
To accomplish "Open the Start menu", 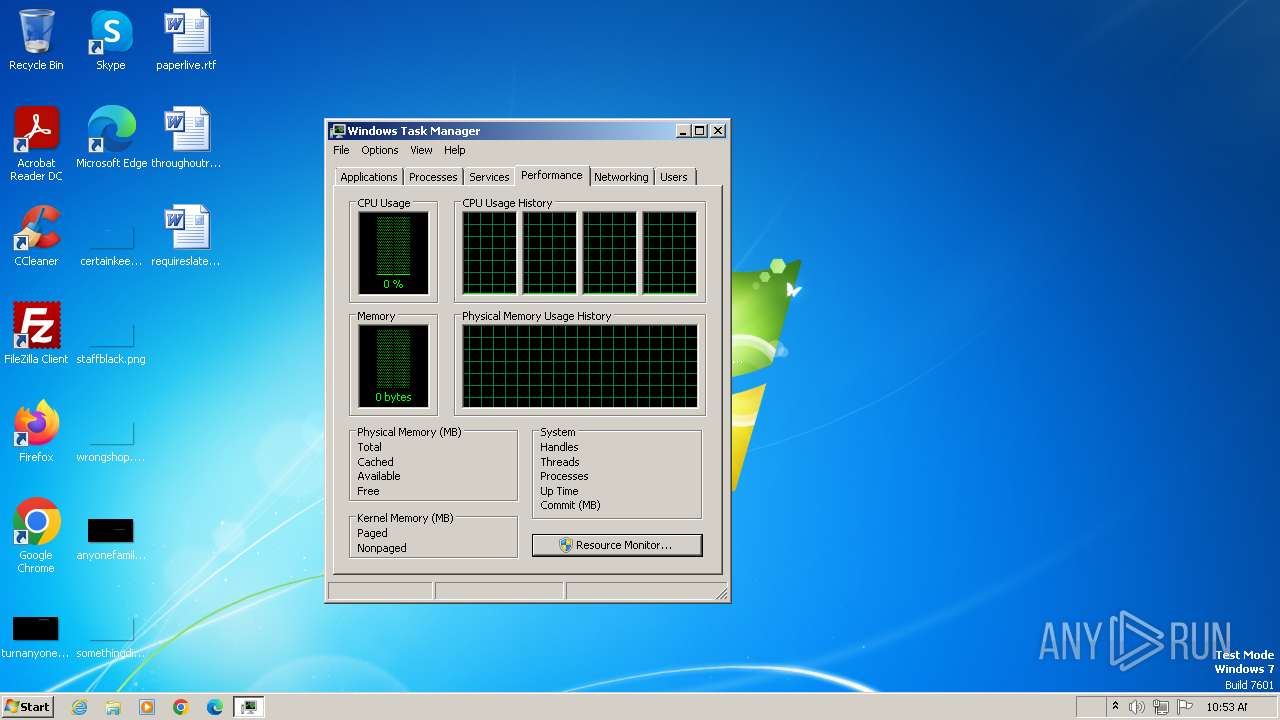I will 27,707.
